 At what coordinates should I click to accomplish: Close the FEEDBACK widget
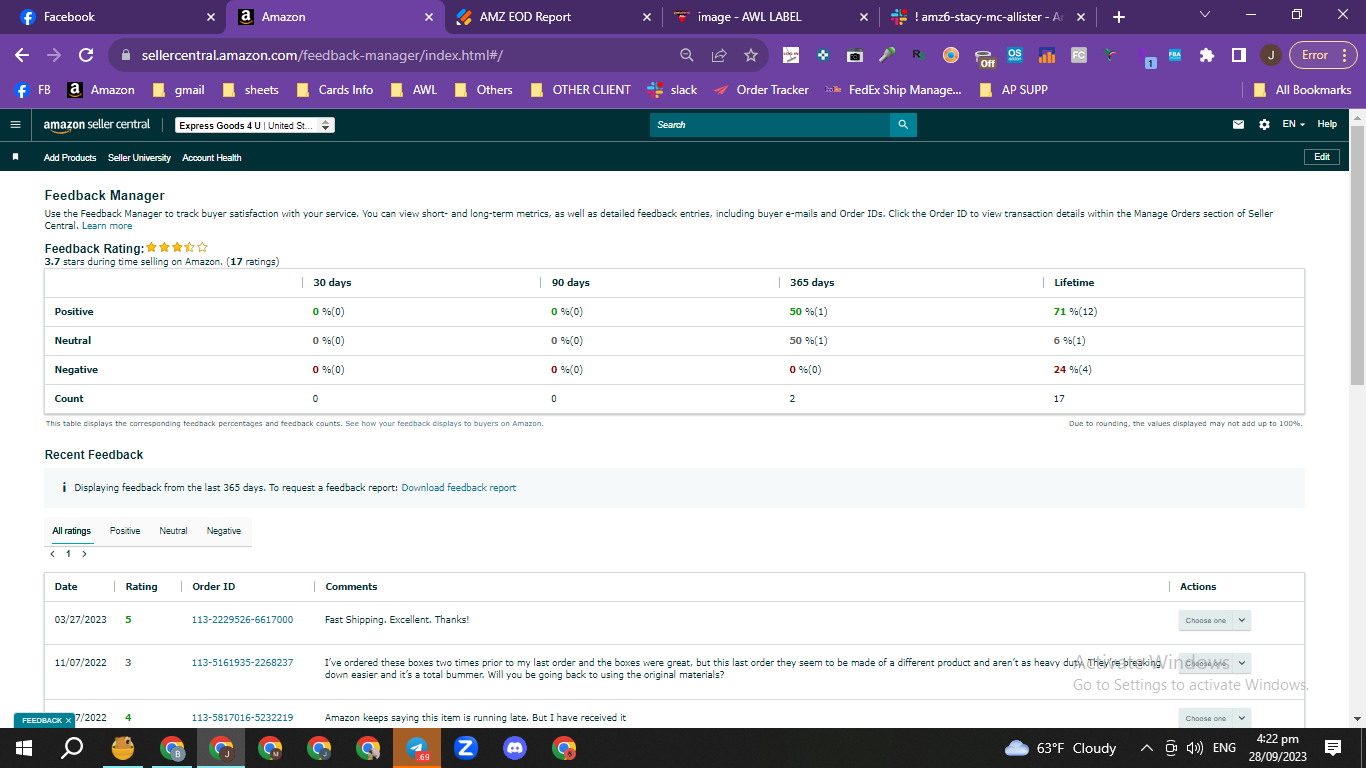(68, 720)
